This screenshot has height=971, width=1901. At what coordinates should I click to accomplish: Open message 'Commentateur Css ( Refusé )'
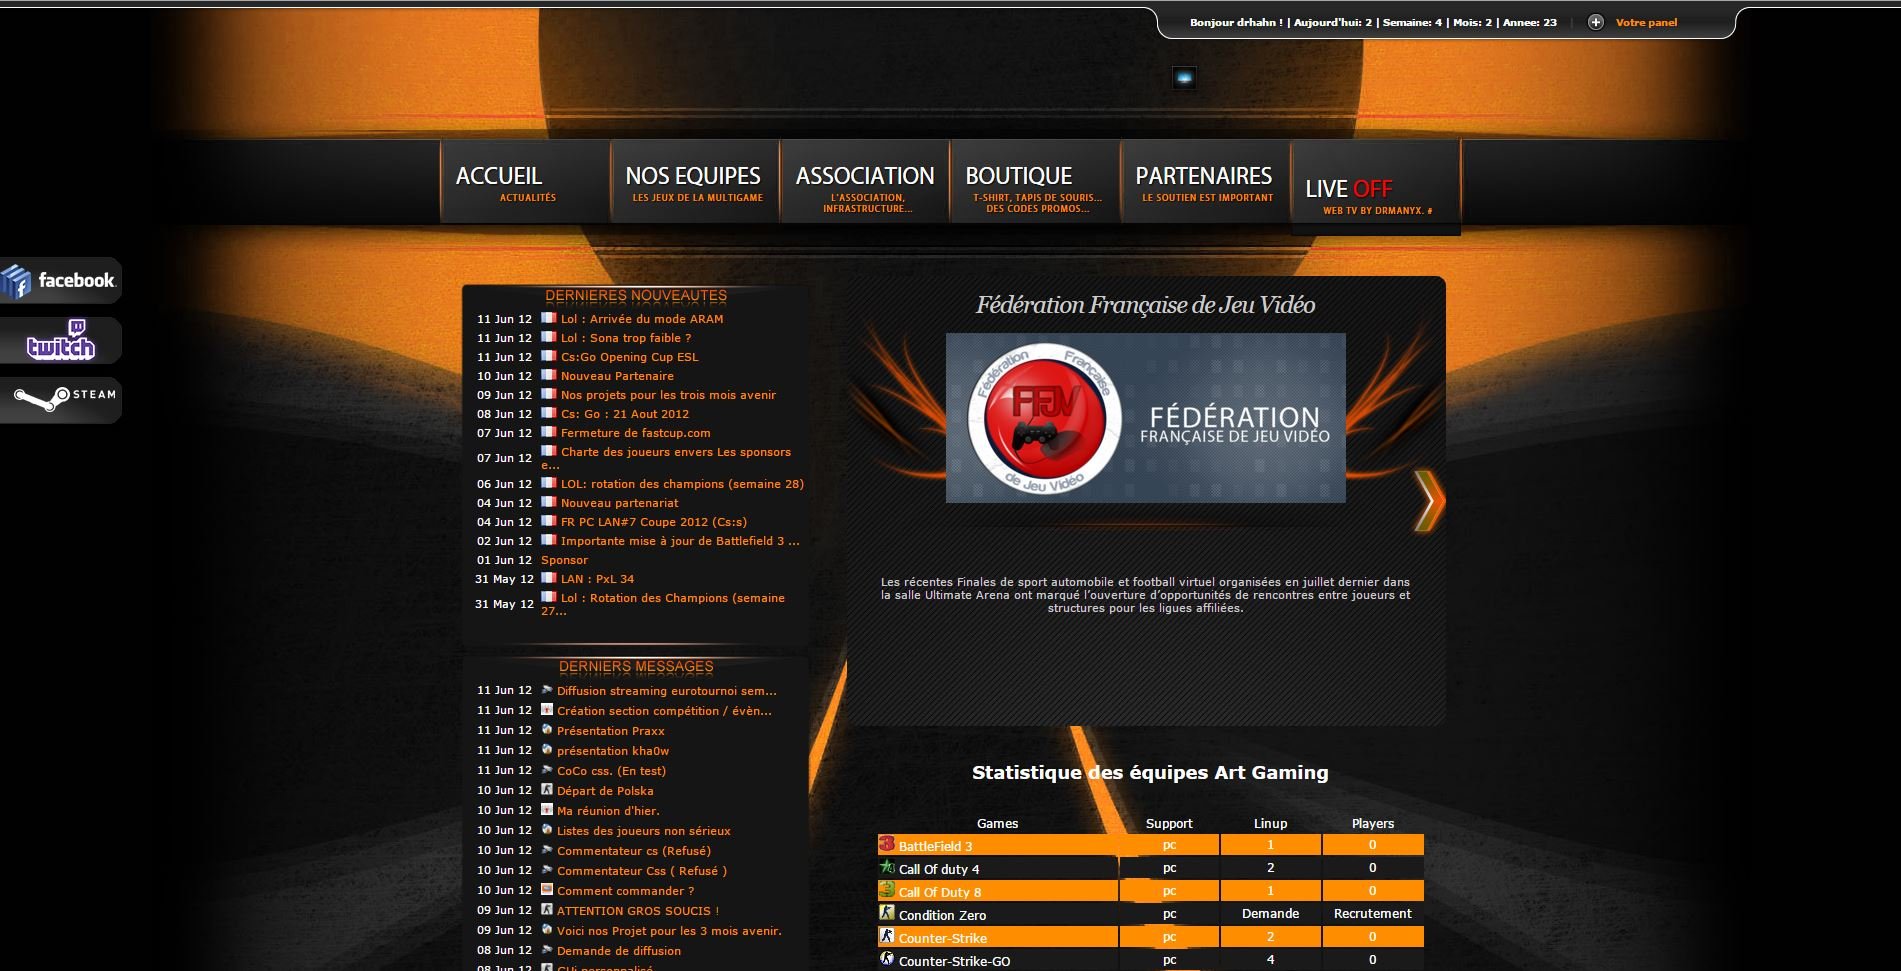pyautogui.click(x=642, y=871)
